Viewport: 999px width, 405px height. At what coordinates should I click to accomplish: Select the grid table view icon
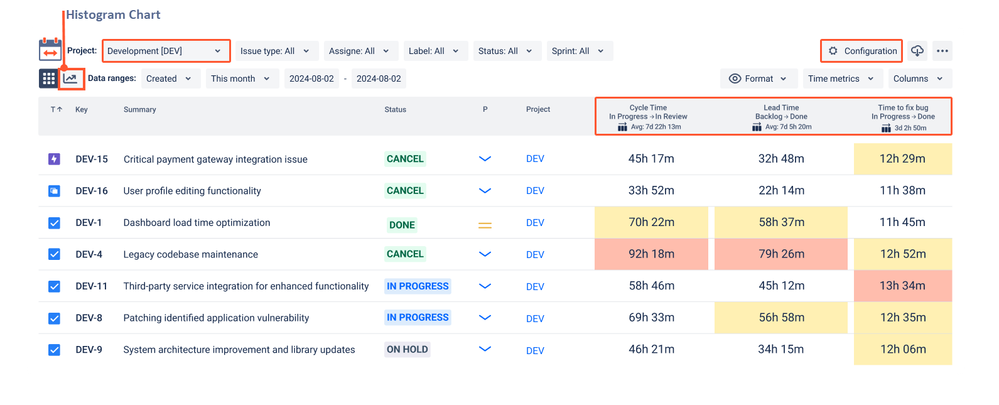coord(48,78)
